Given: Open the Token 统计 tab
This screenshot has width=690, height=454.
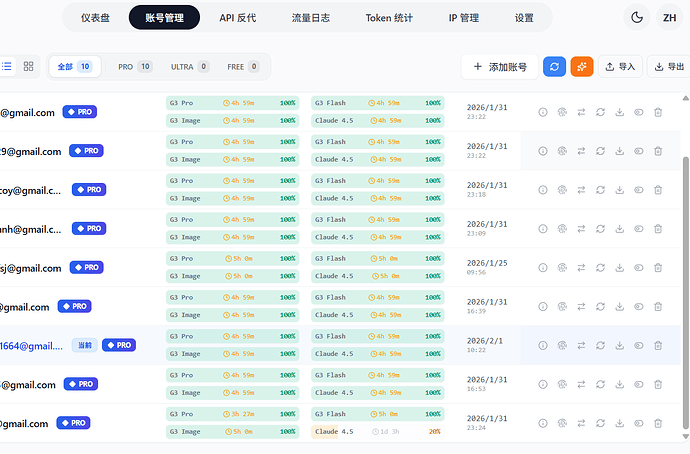Looking at the screenshot, I should [389, 18].
